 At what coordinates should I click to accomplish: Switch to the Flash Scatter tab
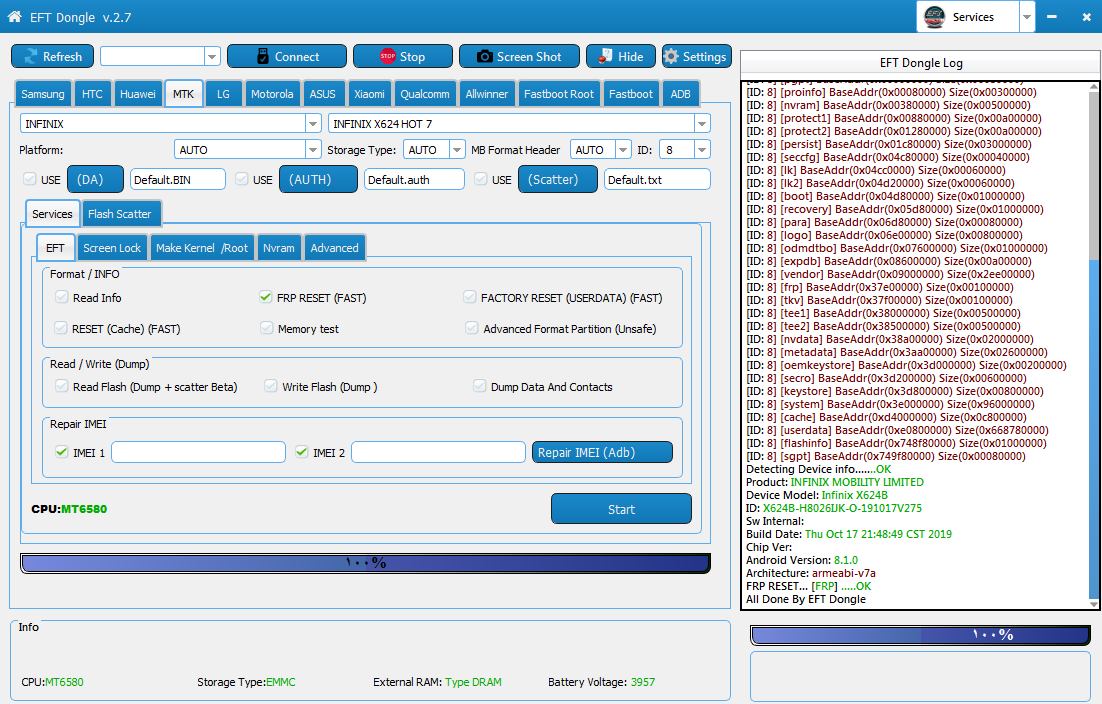[x=120, y=214]
